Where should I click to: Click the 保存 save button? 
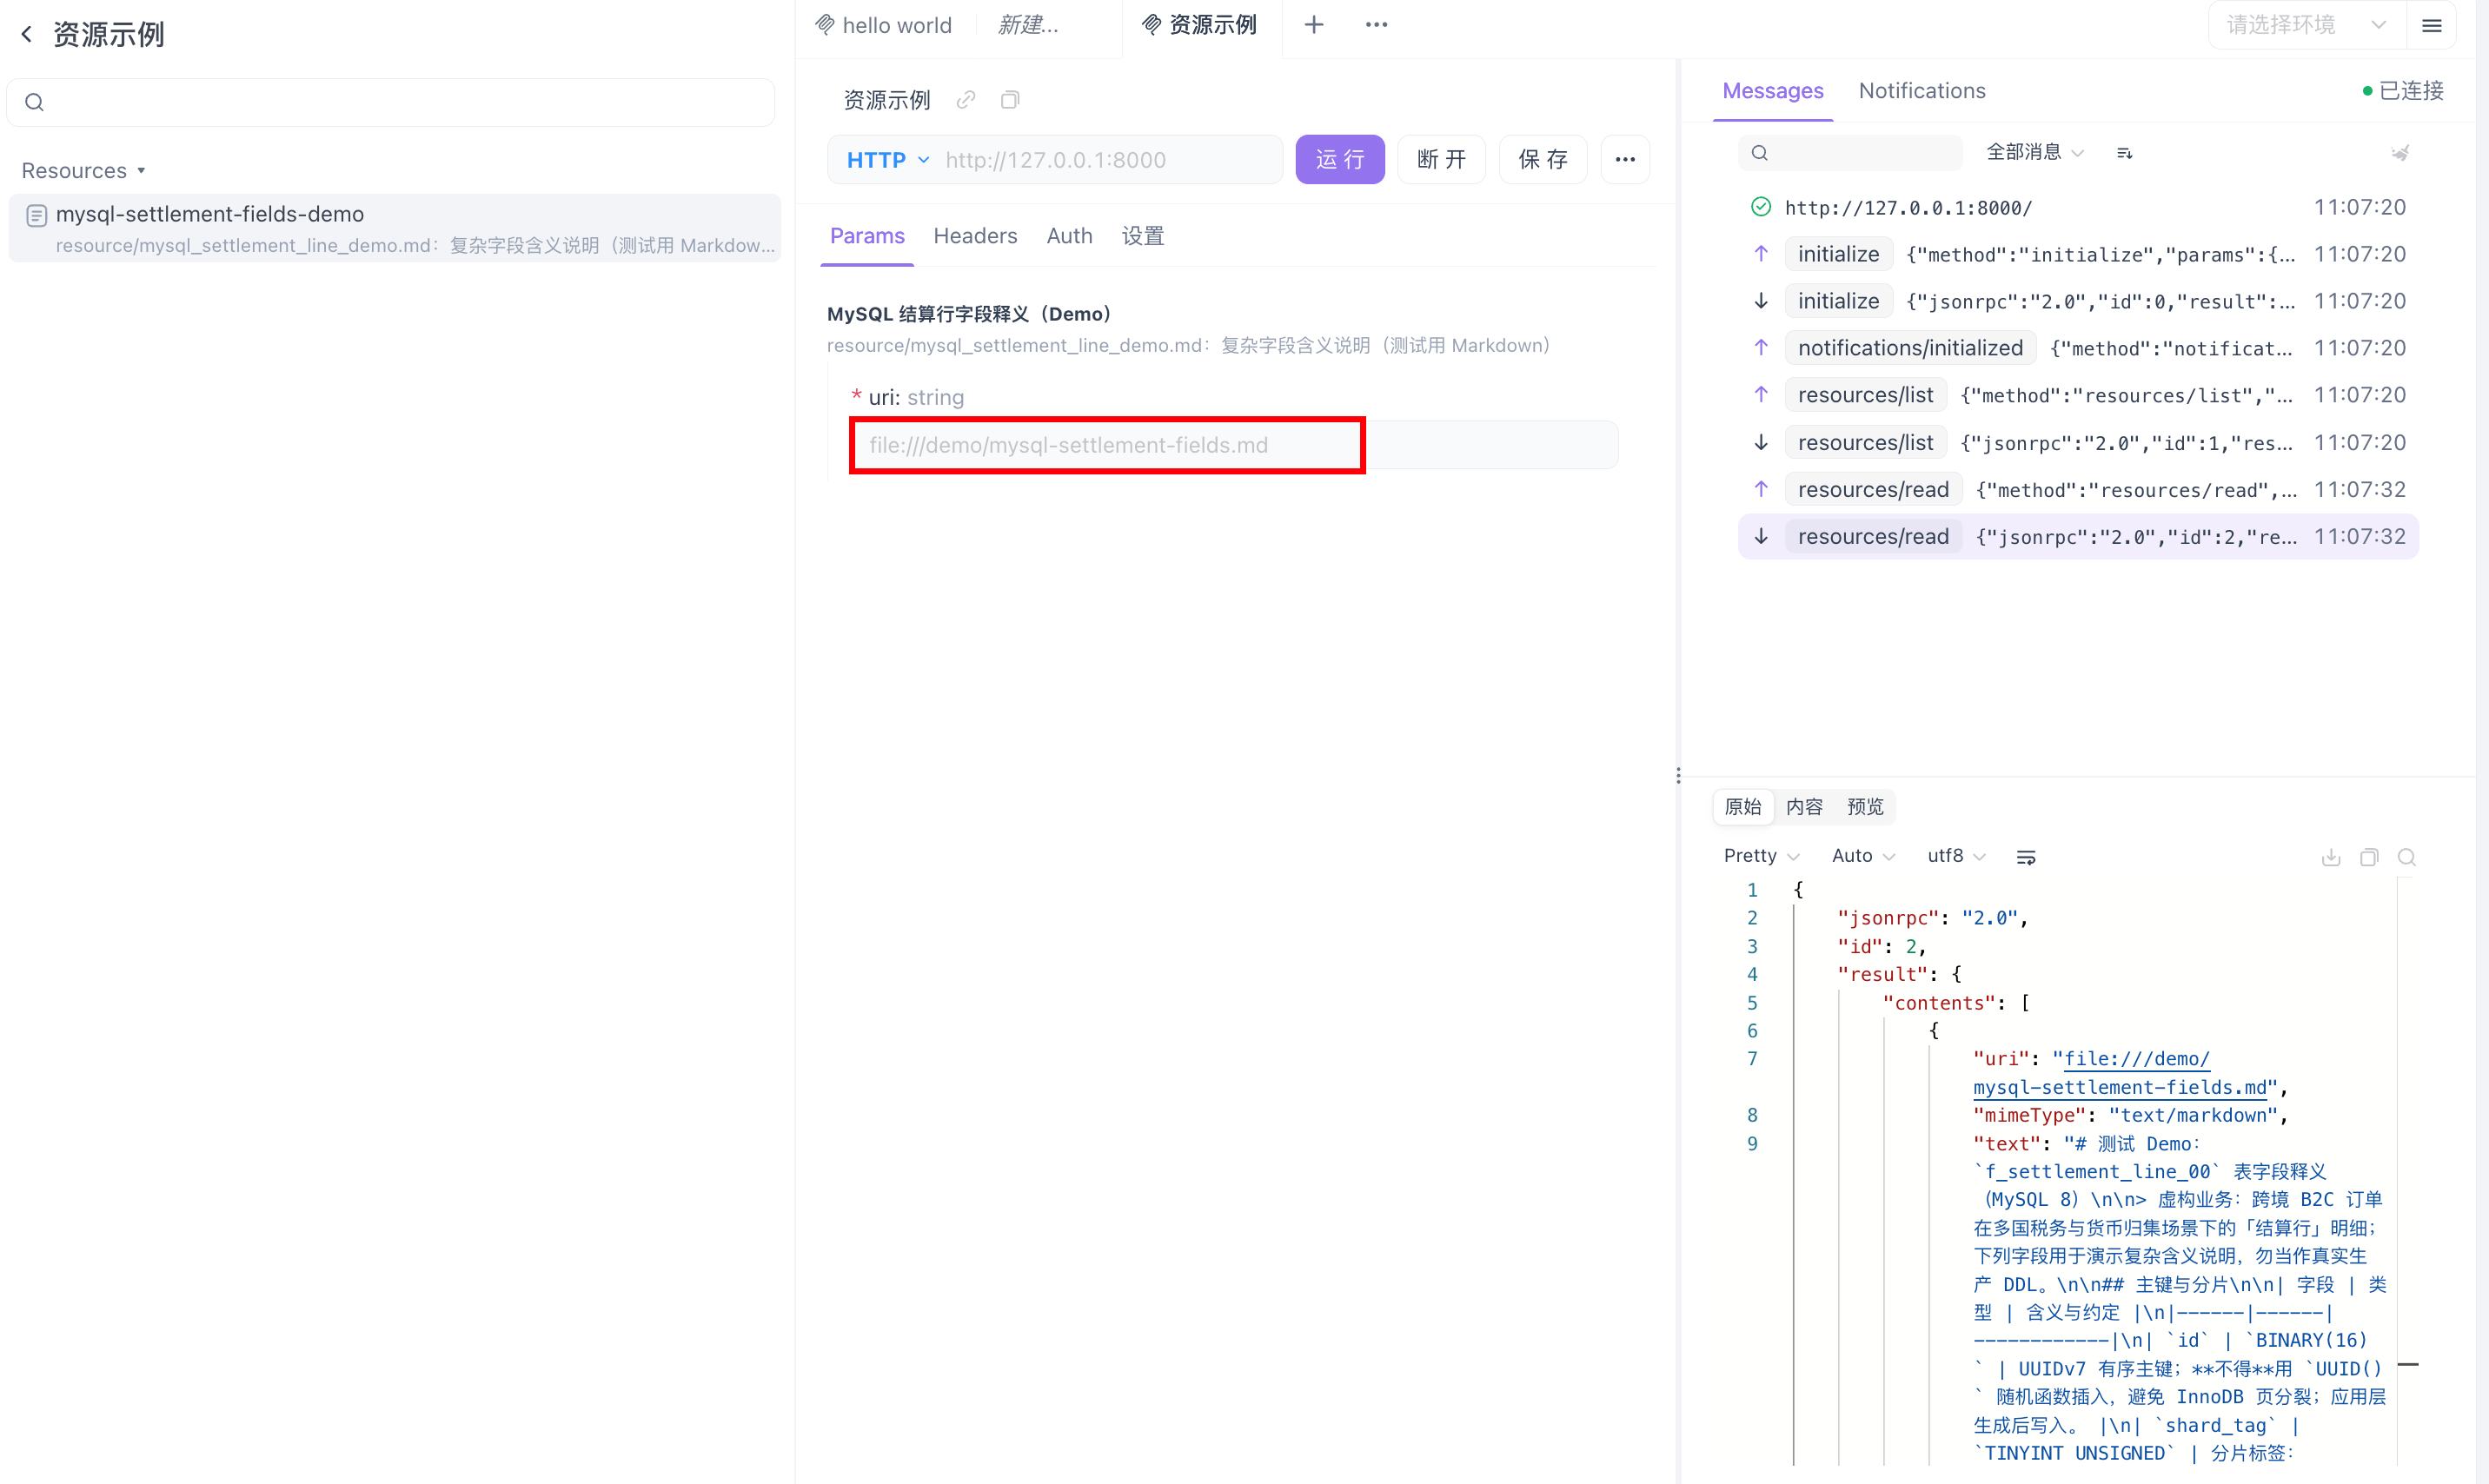(1543, 159)
